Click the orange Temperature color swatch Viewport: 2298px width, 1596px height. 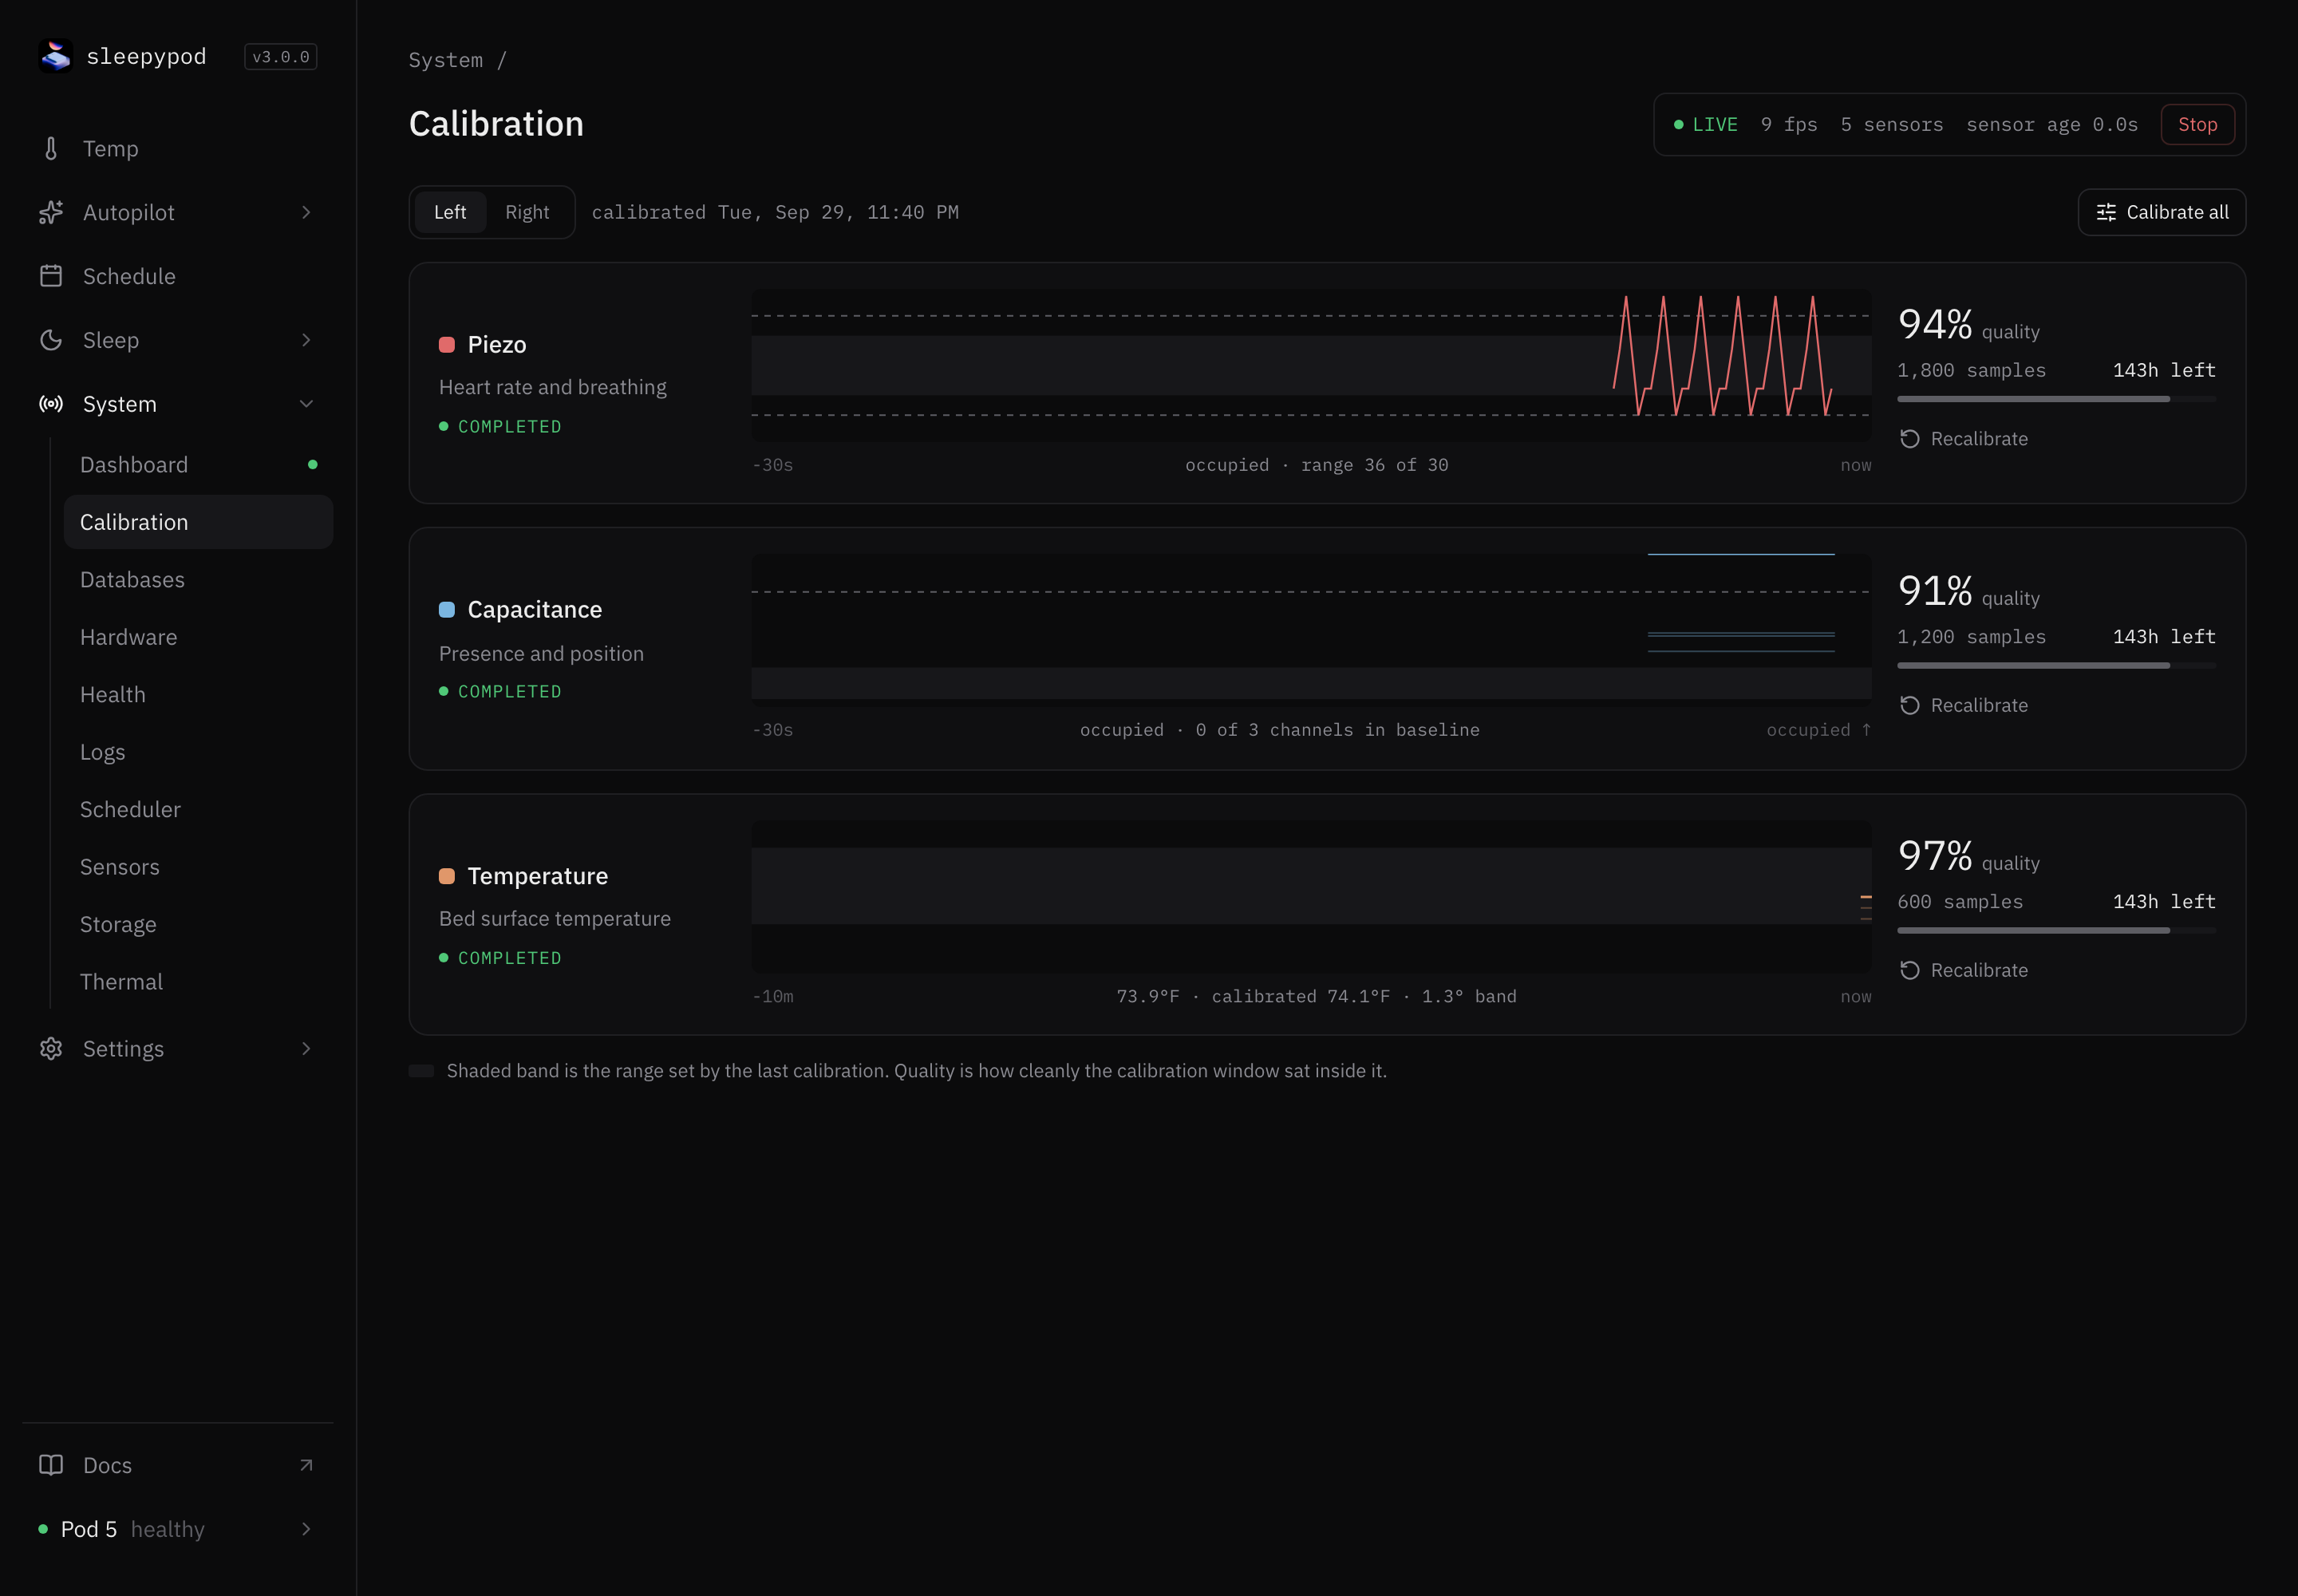(447, 876)
